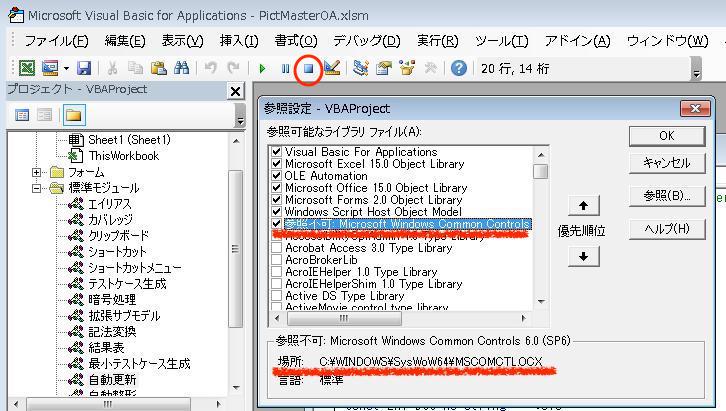This screenshot has width=726, height=411.
Task: Close the Project - VBAProject panel
Action: (235, 91)
